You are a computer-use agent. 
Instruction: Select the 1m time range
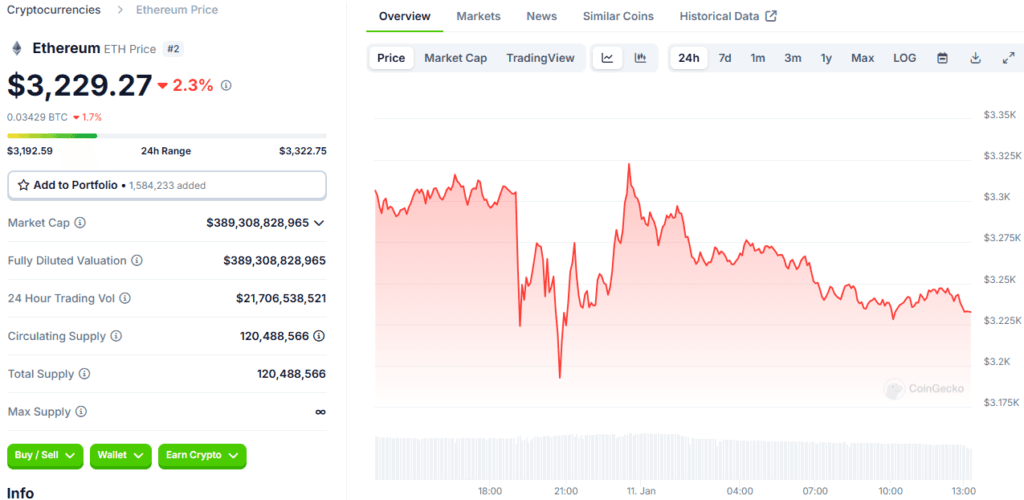click(758, 58)
